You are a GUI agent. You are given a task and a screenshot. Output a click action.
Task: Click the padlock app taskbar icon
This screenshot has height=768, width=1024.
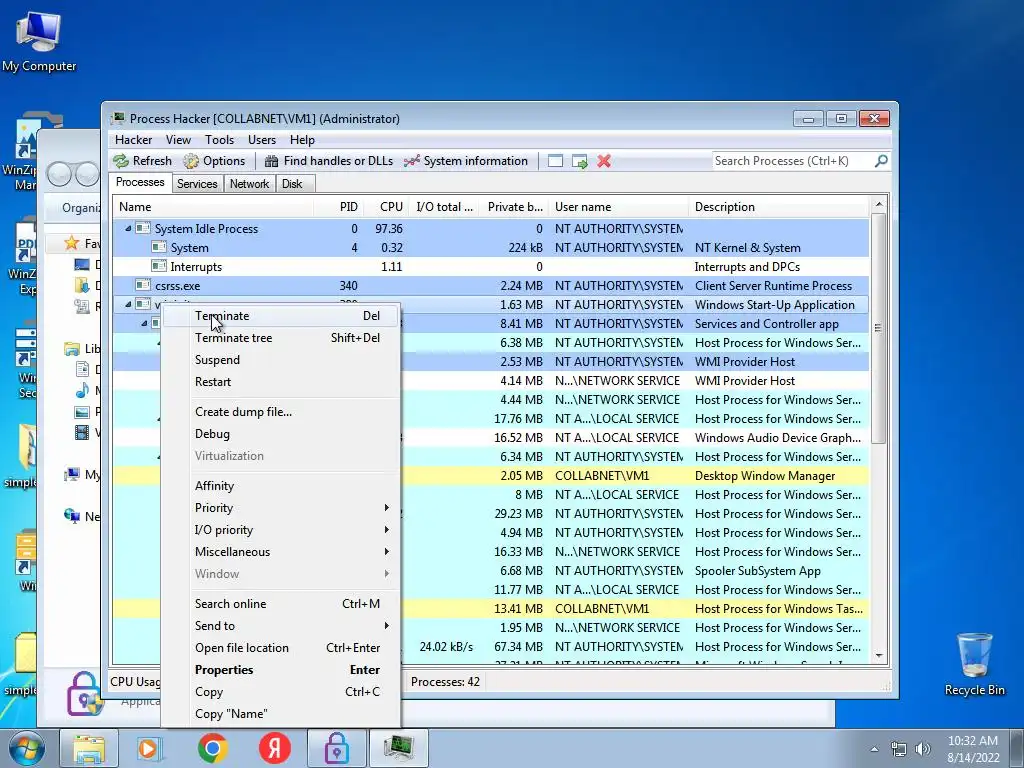coord(336,748)
